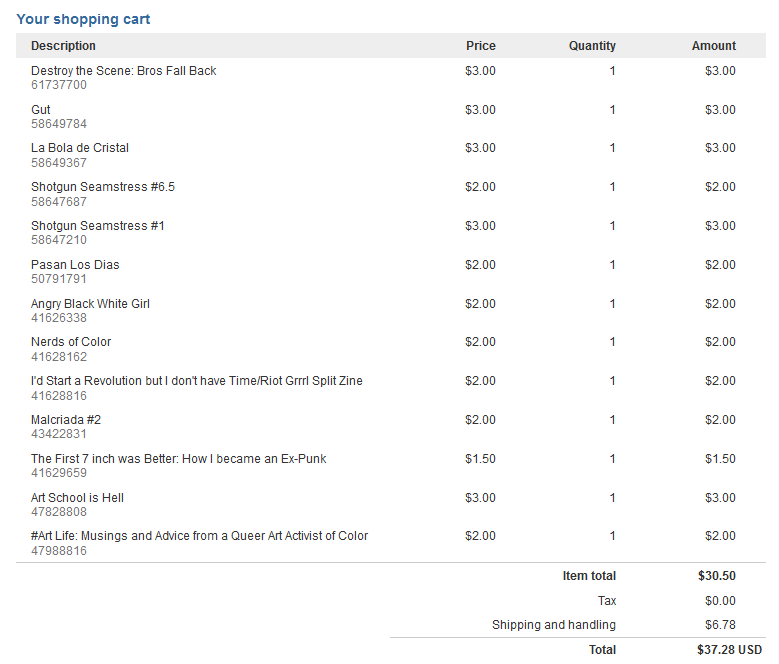Click the Amount column header
This screenshot has width=779, height=664.
(x=713, y=46)
